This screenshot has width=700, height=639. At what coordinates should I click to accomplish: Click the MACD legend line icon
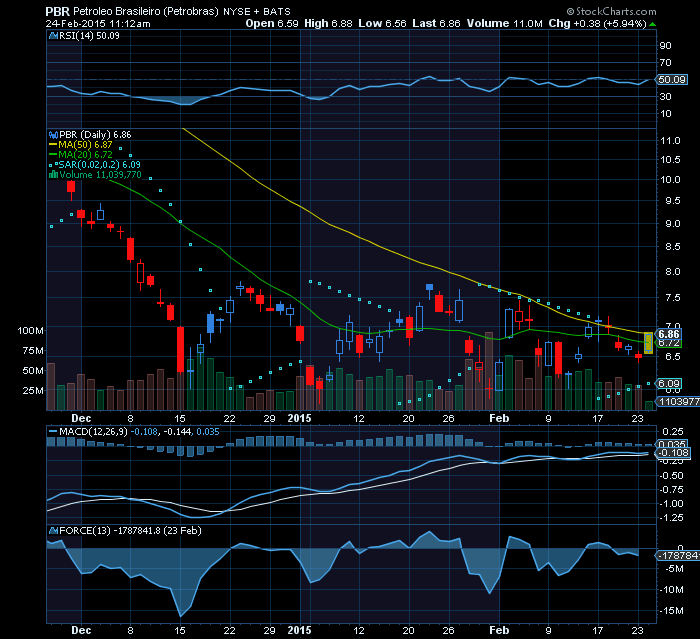(53, 432)
